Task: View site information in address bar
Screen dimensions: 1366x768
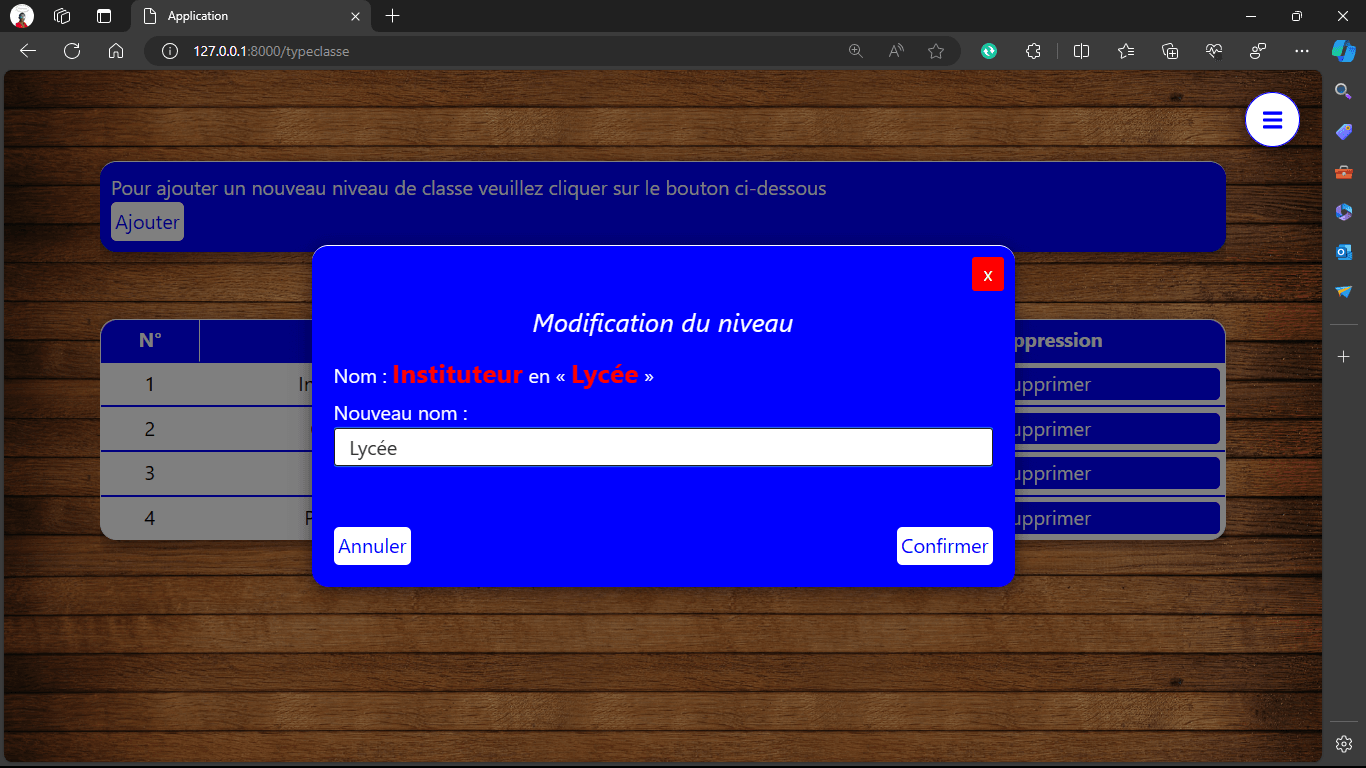Action: [170, 51]
